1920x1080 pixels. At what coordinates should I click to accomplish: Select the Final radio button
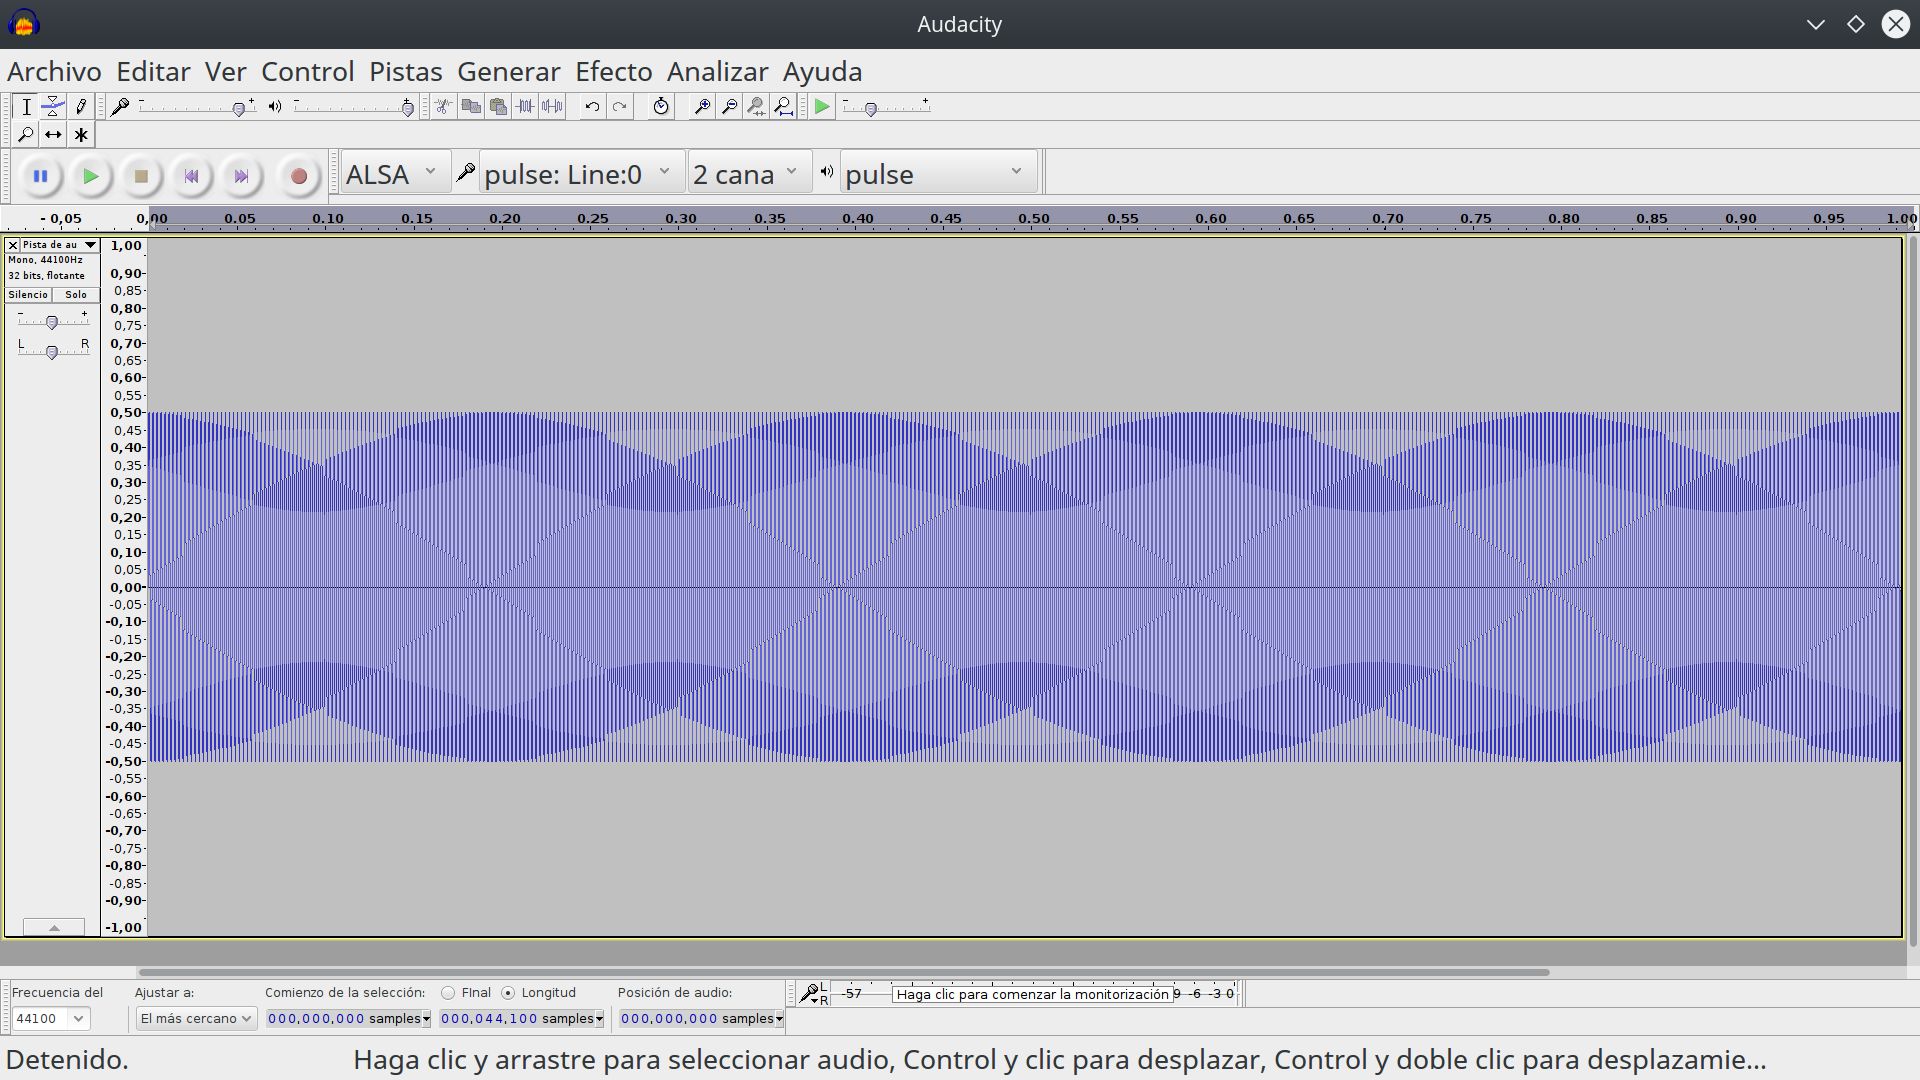[x=448, y=993]
